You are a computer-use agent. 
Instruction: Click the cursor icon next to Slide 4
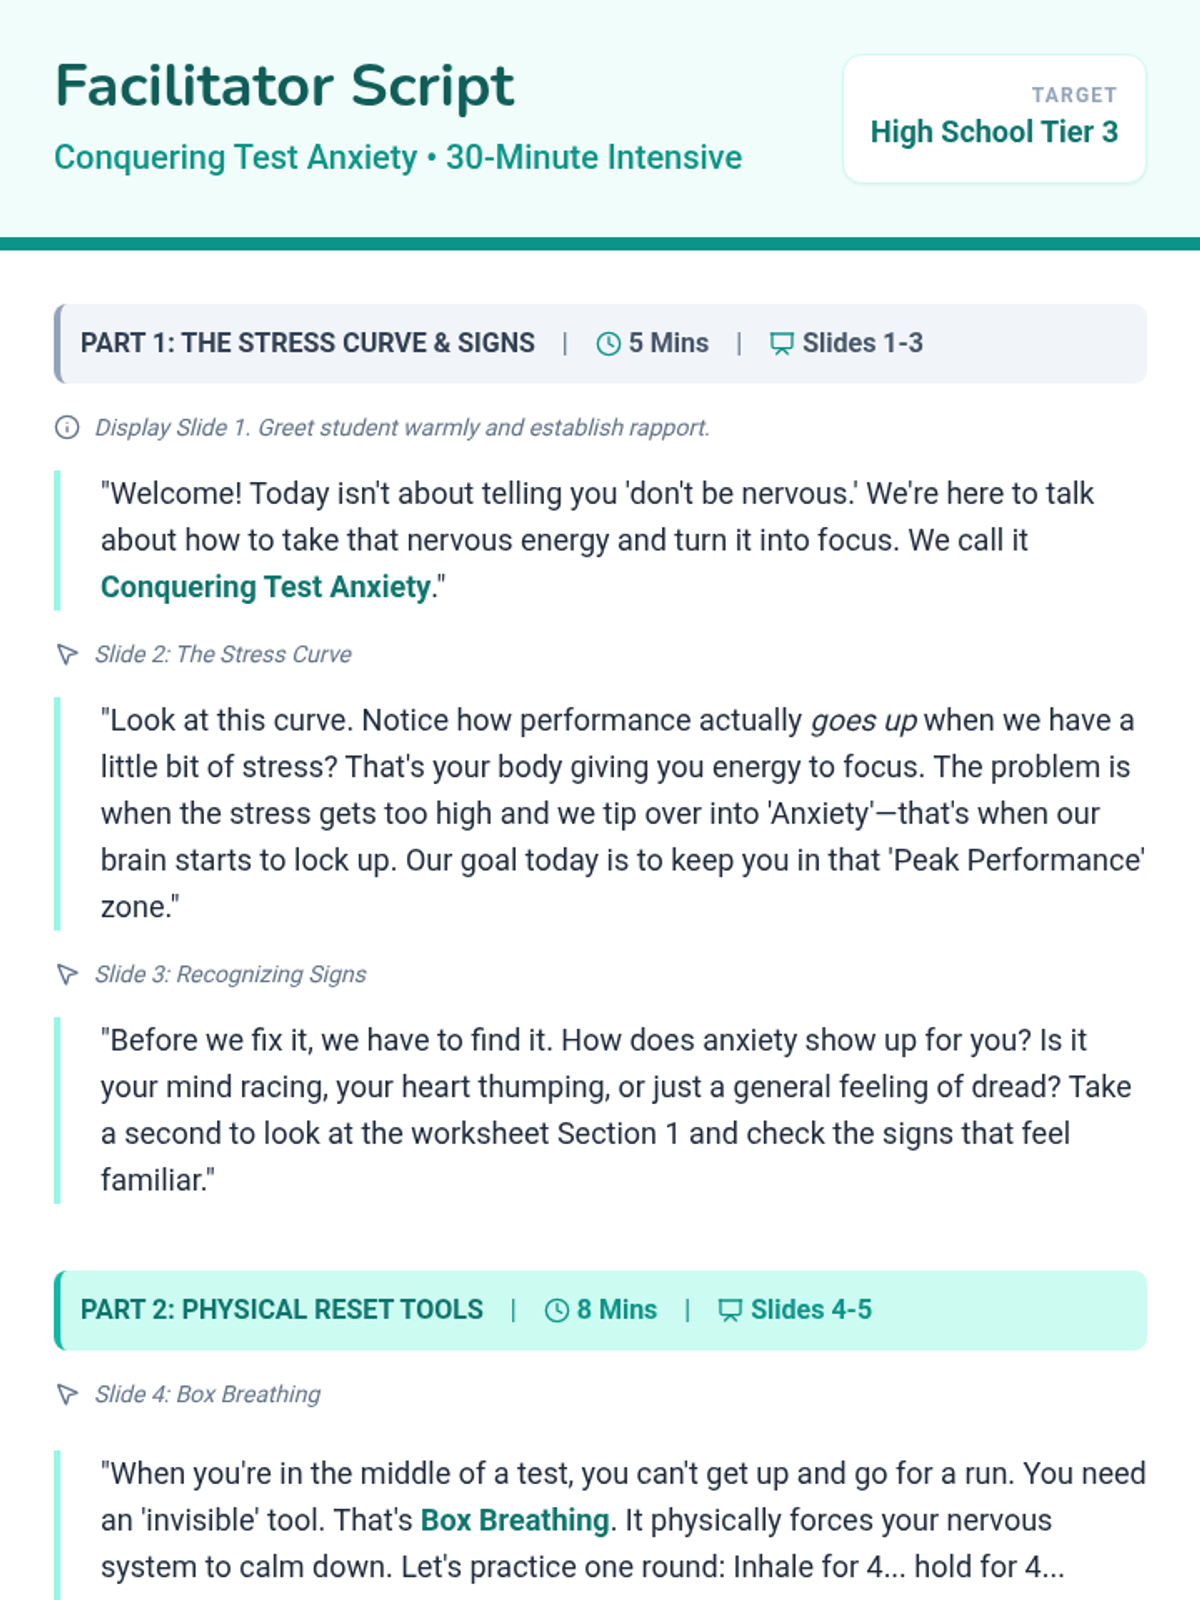click(67, 1394)
